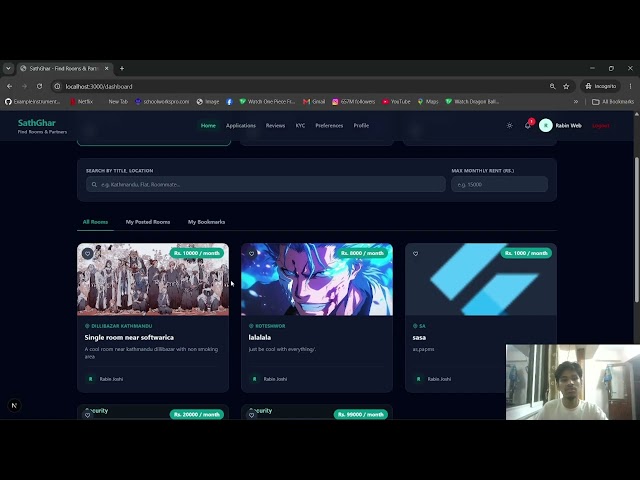
Task: Click the Rs. 10000 / month badge
Action: click(197, 253)
